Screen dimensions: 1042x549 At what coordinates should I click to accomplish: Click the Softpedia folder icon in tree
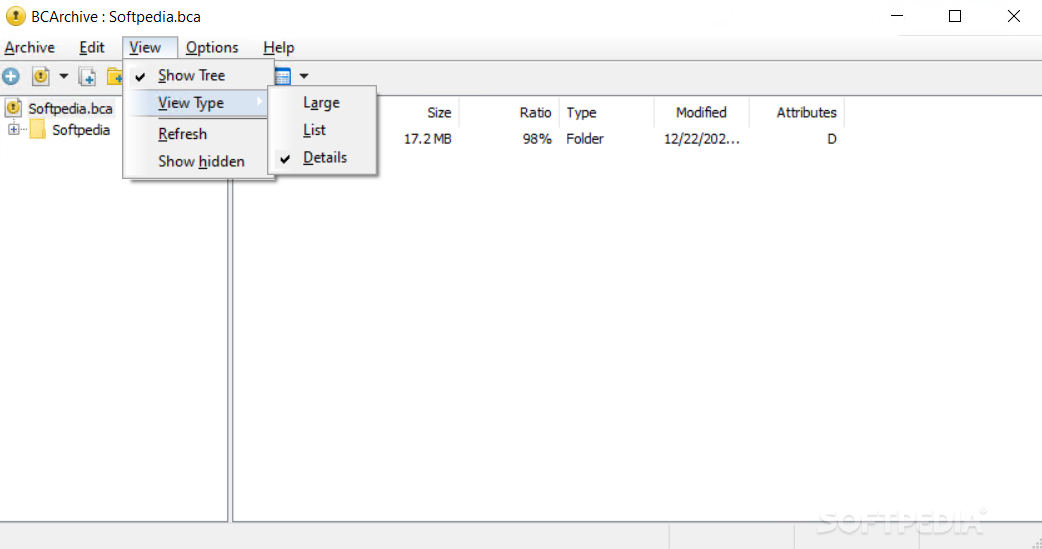[38, 130]
